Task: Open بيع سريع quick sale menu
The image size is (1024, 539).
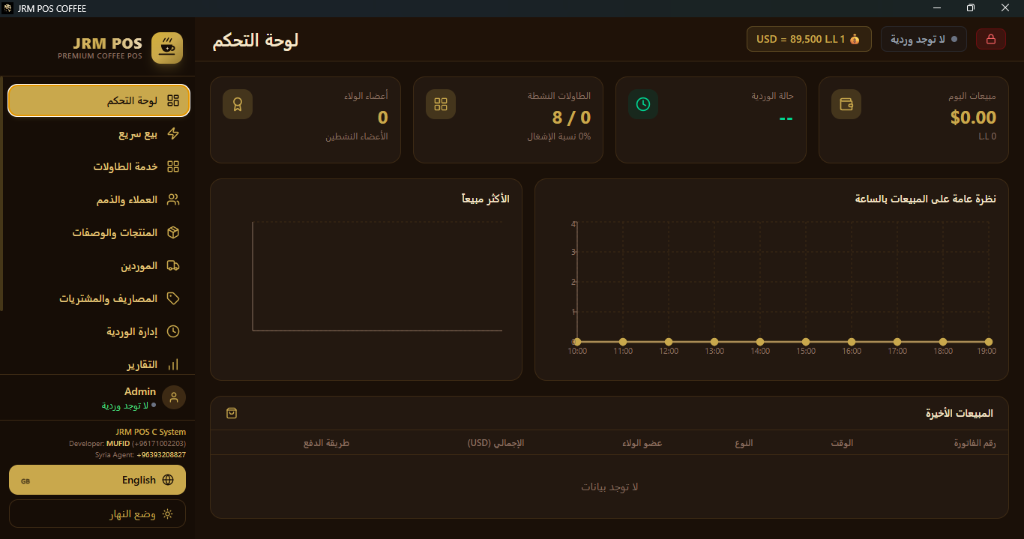Action: click(99, 134)
